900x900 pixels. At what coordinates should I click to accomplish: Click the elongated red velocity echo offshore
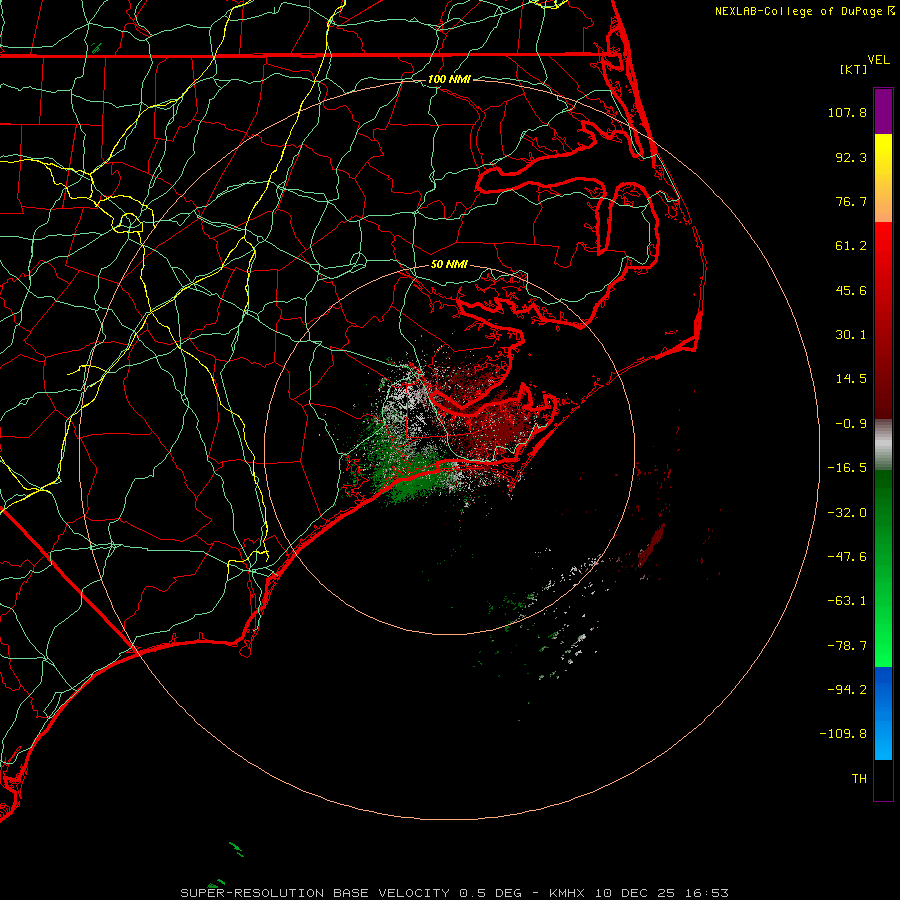(x=651, y=544)
